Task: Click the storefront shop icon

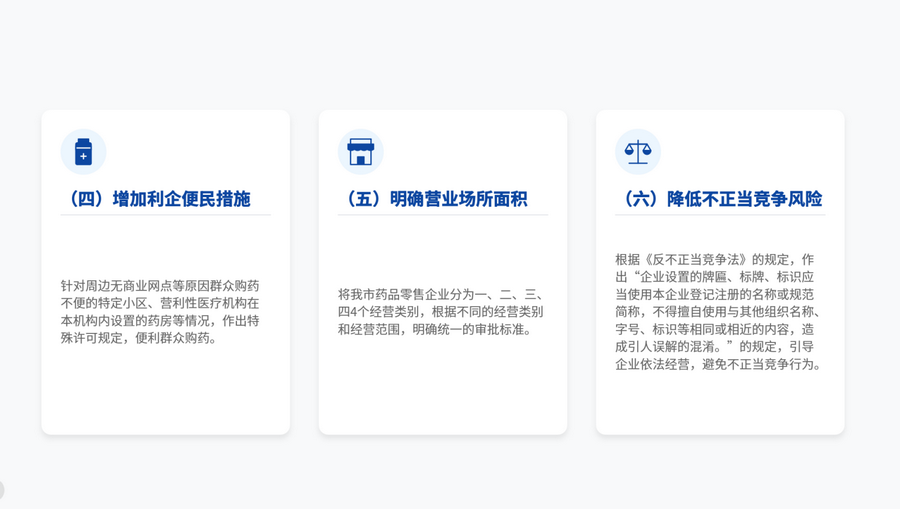Action: [360, 152]
